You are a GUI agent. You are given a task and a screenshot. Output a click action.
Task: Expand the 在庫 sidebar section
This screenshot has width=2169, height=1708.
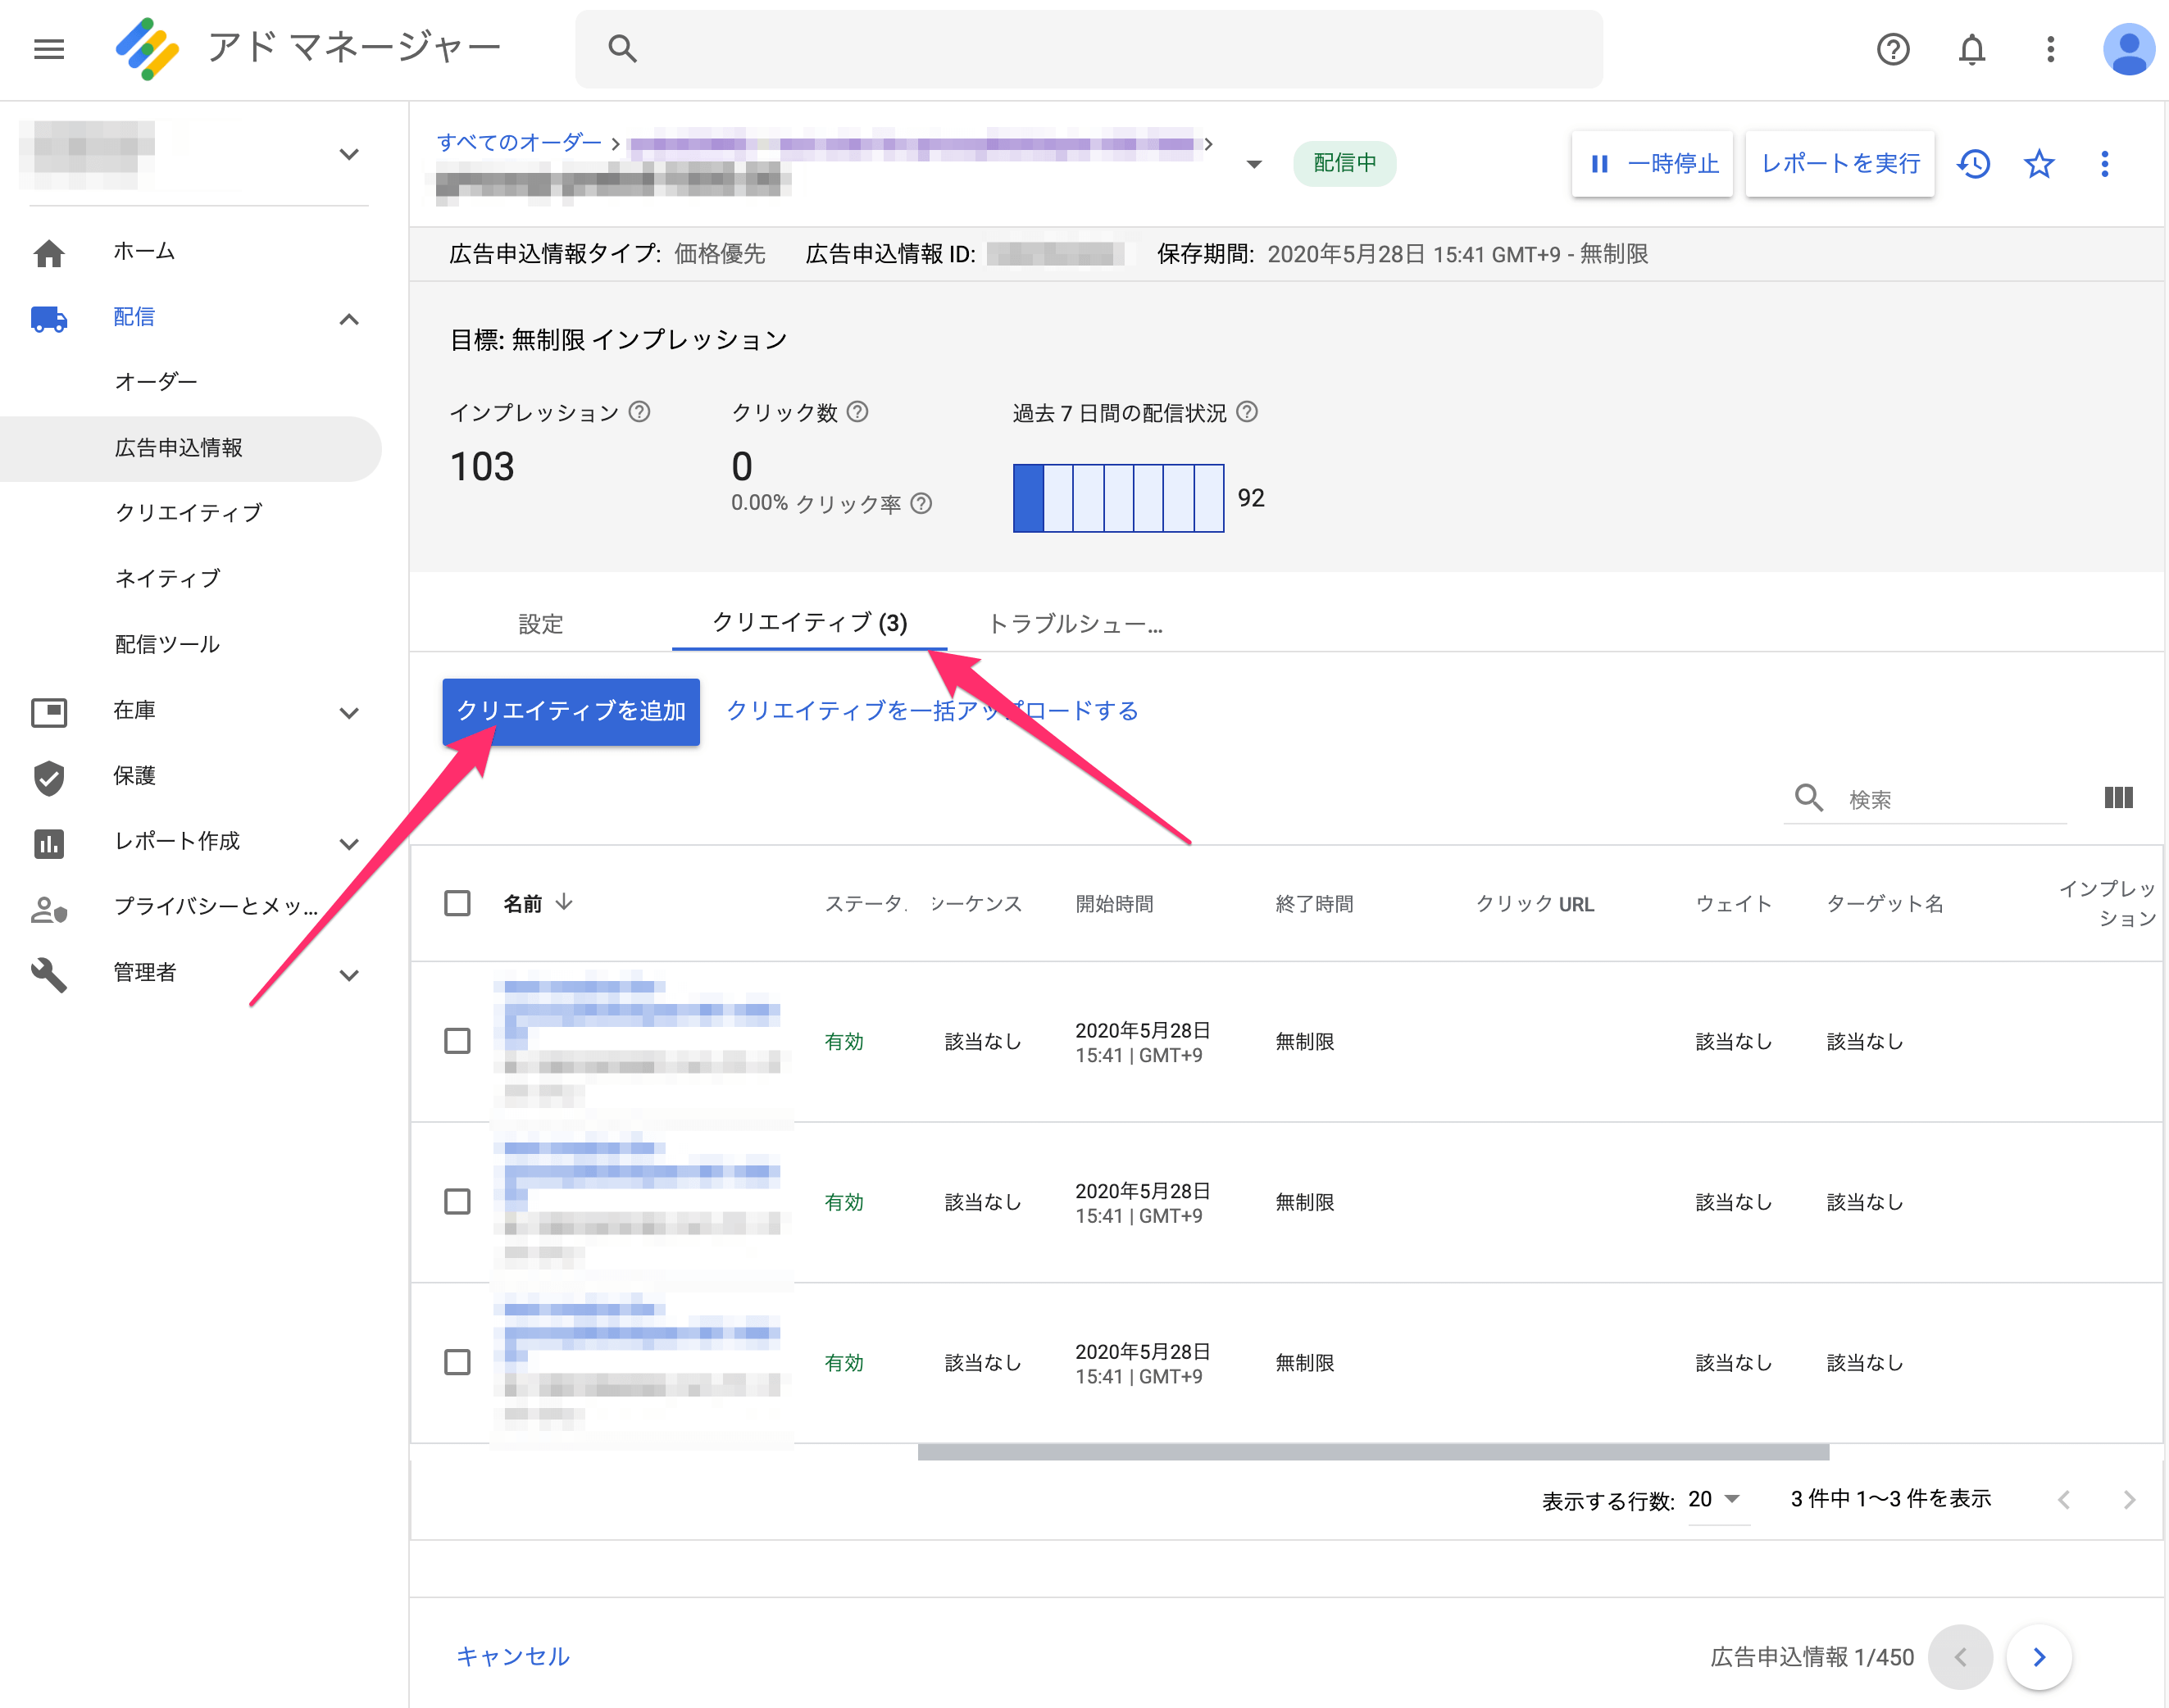pos(348,712)
